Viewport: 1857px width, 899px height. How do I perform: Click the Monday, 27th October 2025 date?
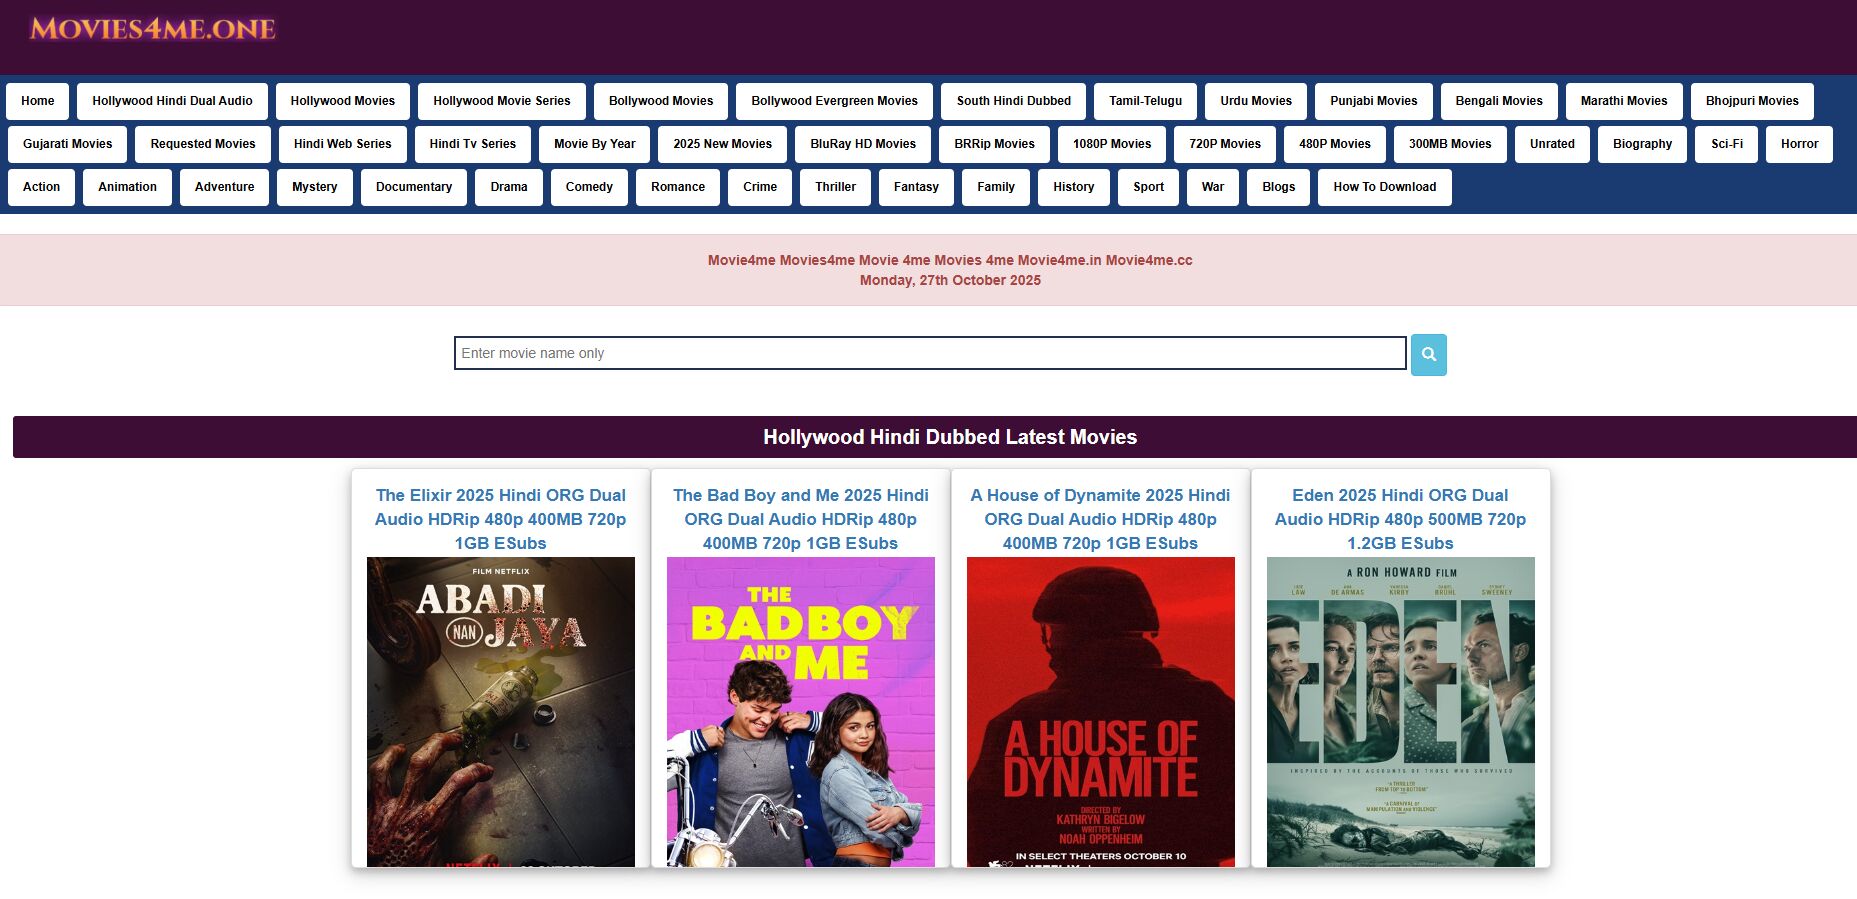[x=950, y=280]
